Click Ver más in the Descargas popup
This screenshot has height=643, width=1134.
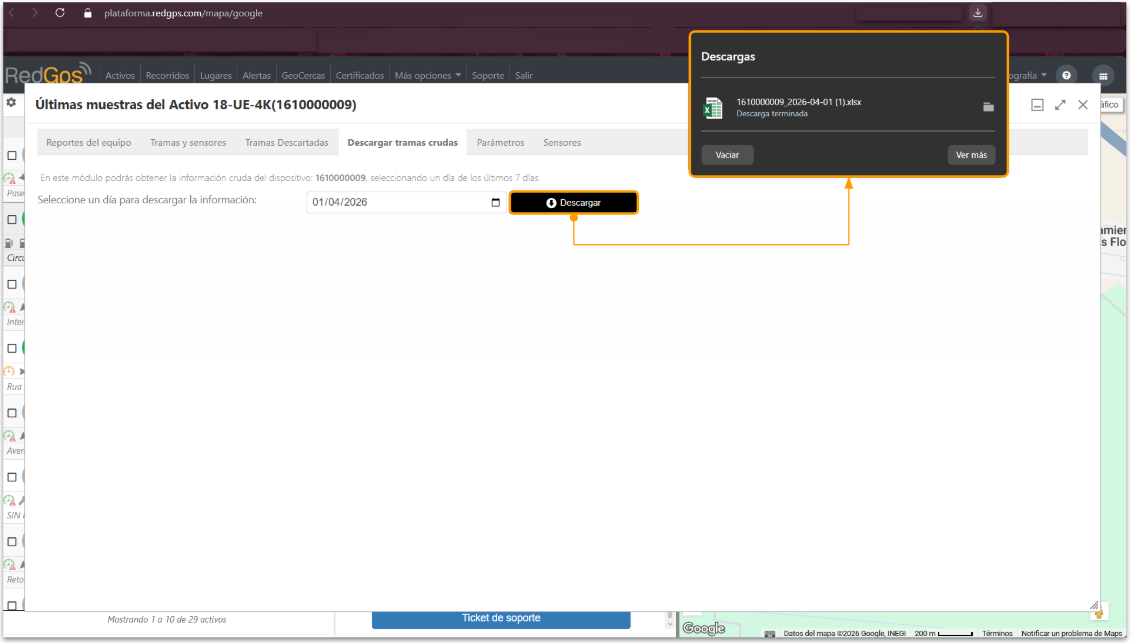(x=971, y=155)
